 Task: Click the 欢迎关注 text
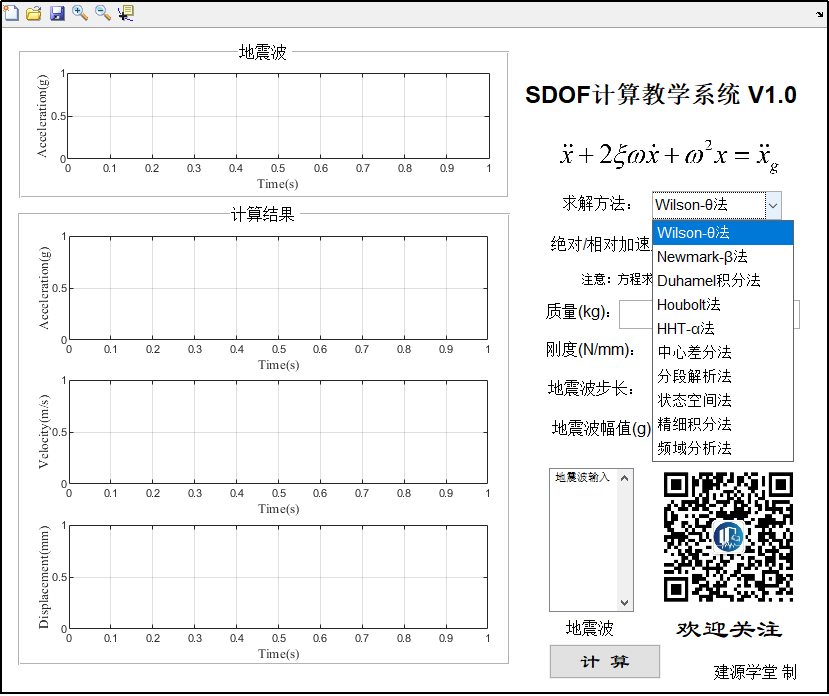729,629
